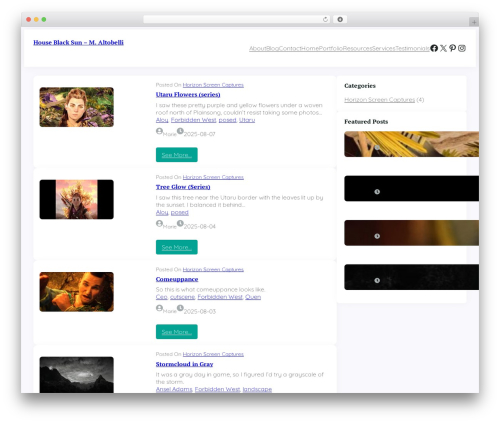Select the Ansel Adams tag link

(x=174, y=389)
